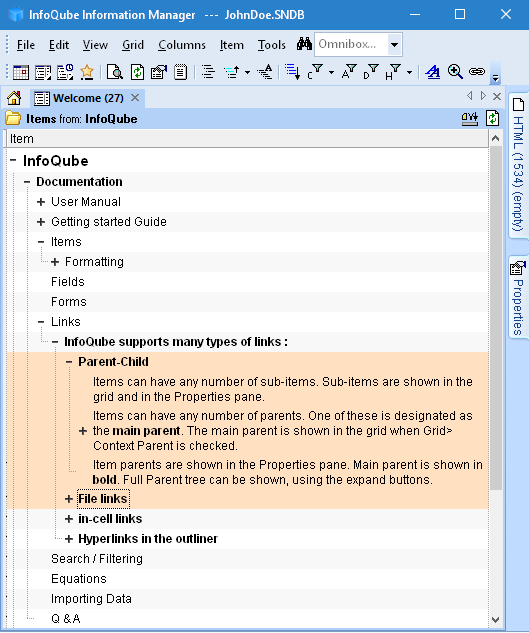Image resolution: width=530 pixels, height=633 pixels.
Task: Collapse the Parent-Child item
Action: [x=69, y=362]
